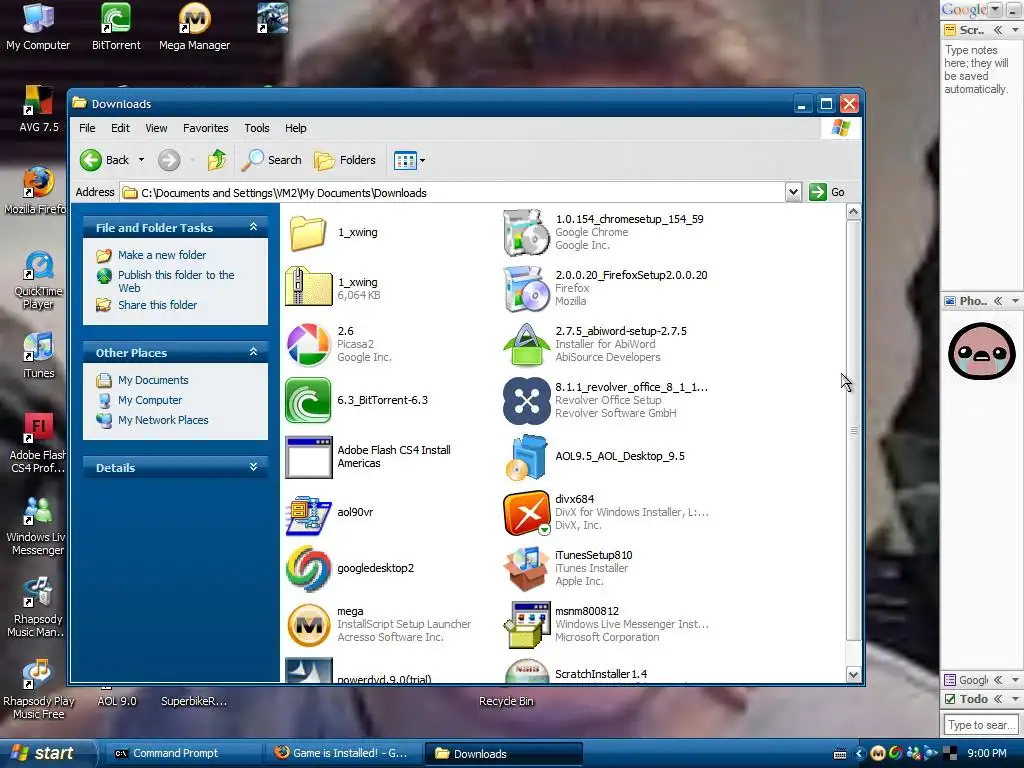Select the iTunesSetup810 installer icon

526,569
